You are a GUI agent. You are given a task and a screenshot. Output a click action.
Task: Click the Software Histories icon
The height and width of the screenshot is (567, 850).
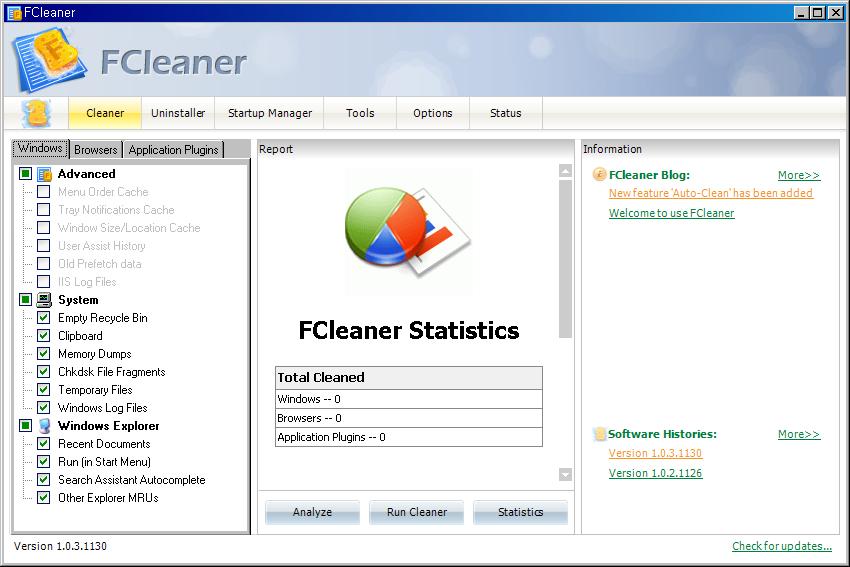coord(599,434)
